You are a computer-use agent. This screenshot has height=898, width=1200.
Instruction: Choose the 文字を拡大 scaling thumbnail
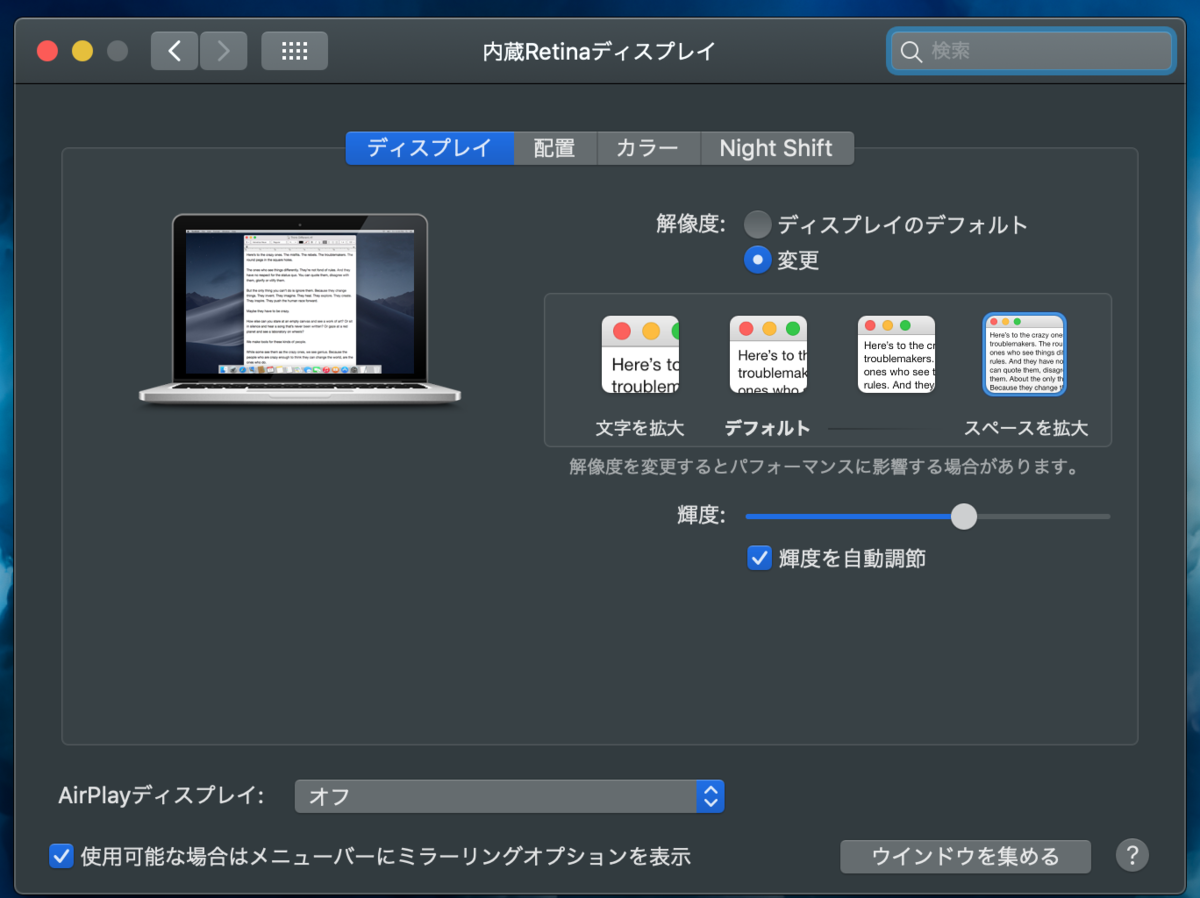click(640, 355)
